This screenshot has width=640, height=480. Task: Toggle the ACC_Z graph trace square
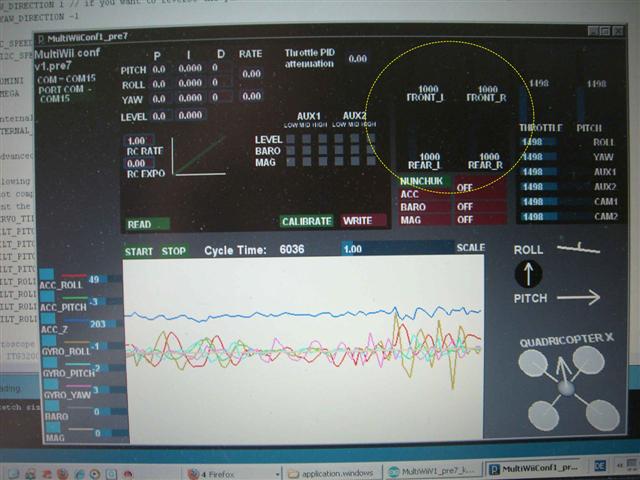pos(48,319)
